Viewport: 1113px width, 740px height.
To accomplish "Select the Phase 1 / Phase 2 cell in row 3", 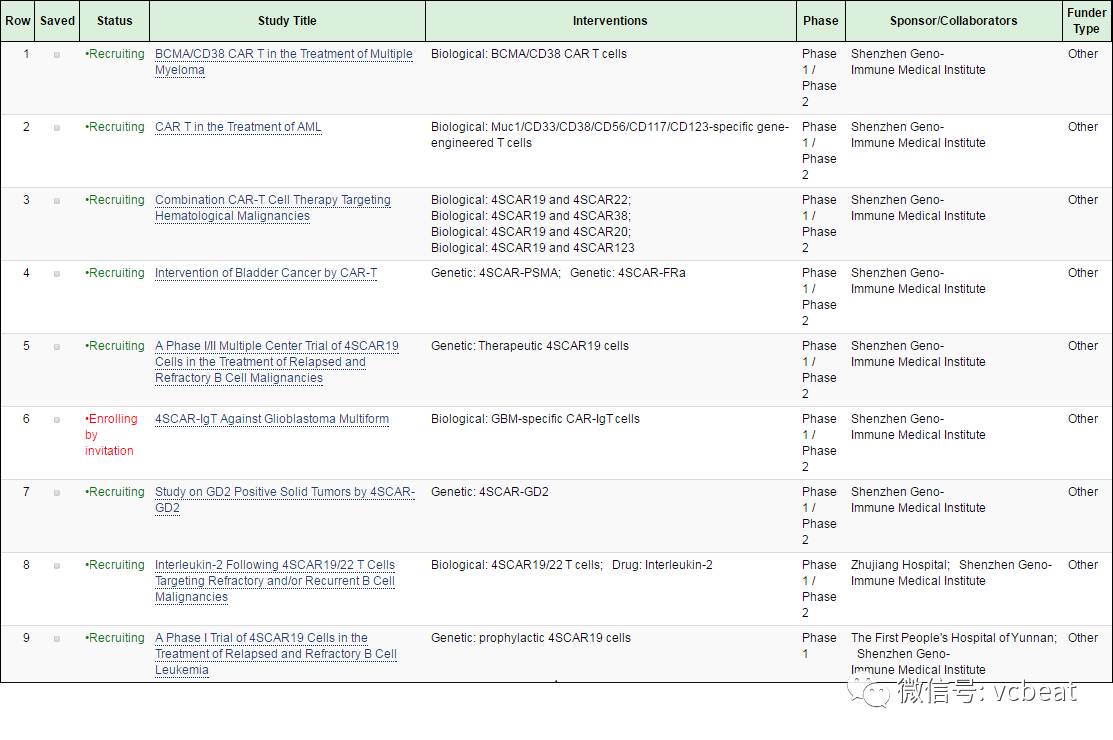I will point(819,224).
